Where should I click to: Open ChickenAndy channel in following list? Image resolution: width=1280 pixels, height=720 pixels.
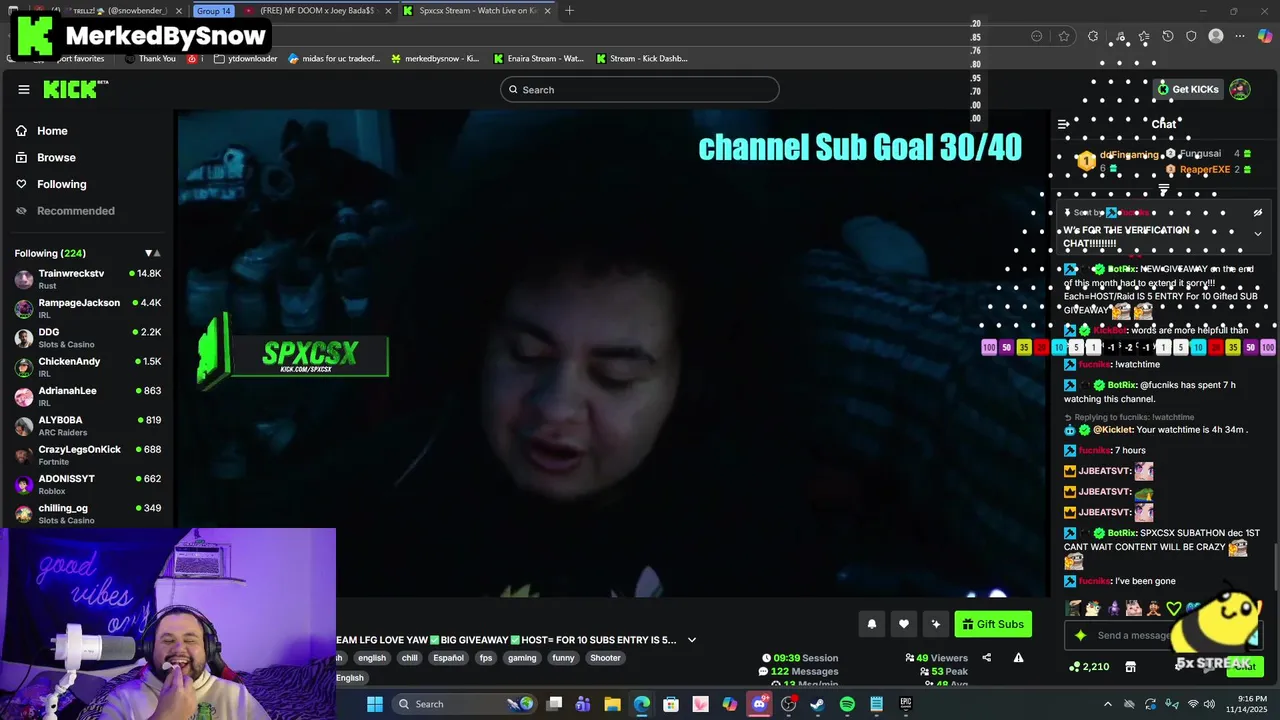[87, 367]
